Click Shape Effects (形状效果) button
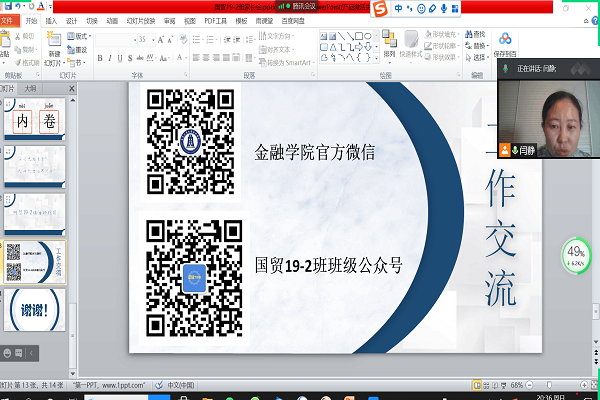The width and height of the screenshot is (600, 400). pos(441,57)
